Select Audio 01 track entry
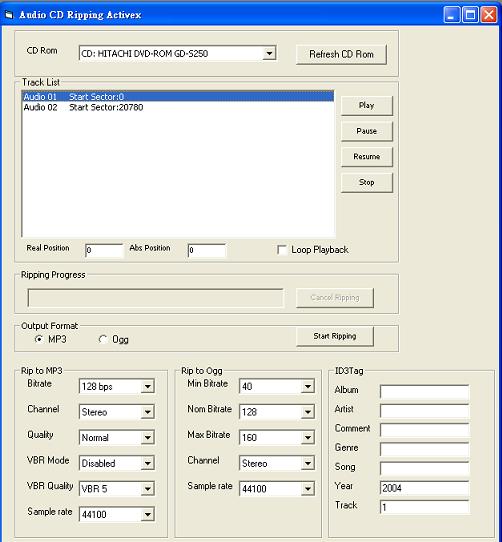The image size is (502, 542). [x=178, y=97]
